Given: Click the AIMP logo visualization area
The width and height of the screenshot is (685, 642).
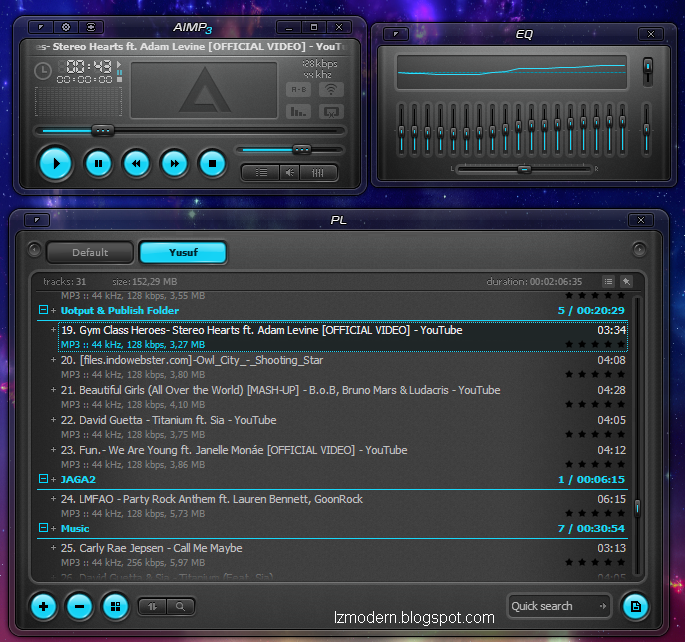Looking at the screenshot, I should click(204, 90).
